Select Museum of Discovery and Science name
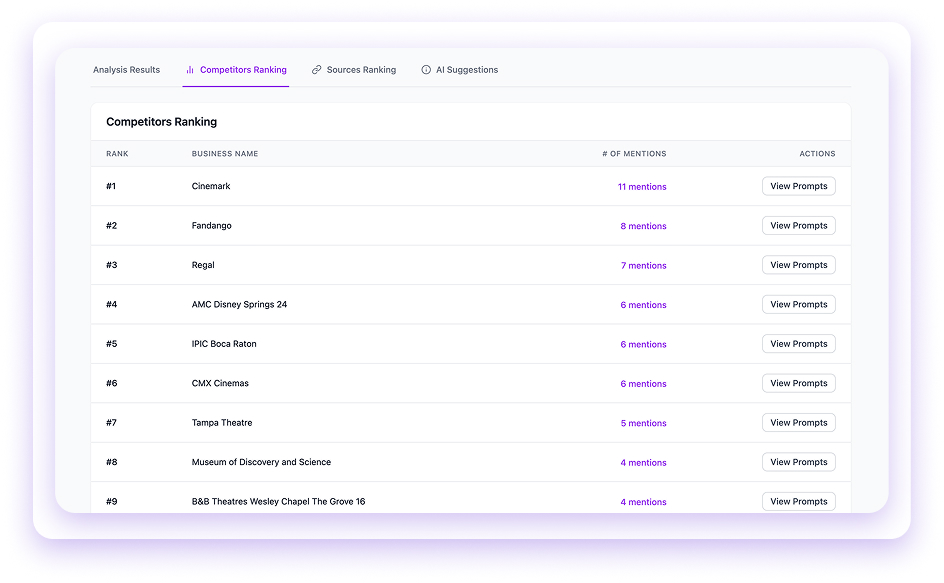 261,462
